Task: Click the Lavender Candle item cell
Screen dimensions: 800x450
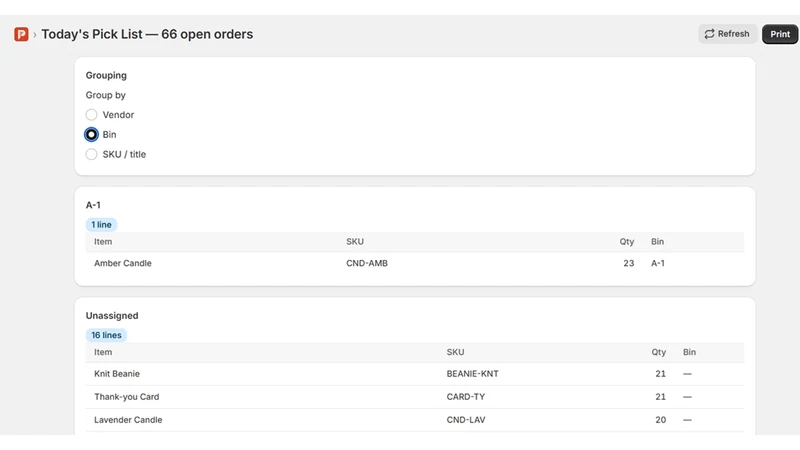Action: (x=128, y=420)
